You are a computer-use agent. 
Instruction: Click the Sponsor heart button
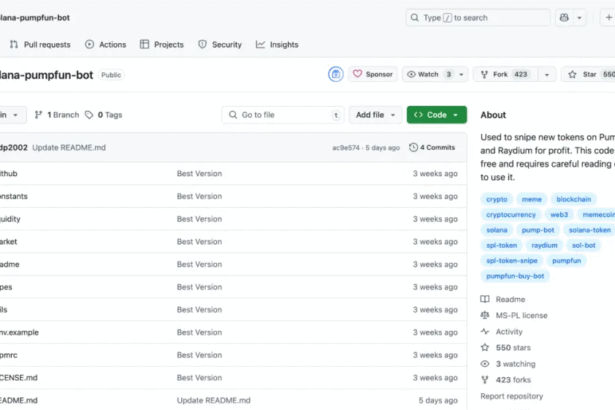click(372, 74)
